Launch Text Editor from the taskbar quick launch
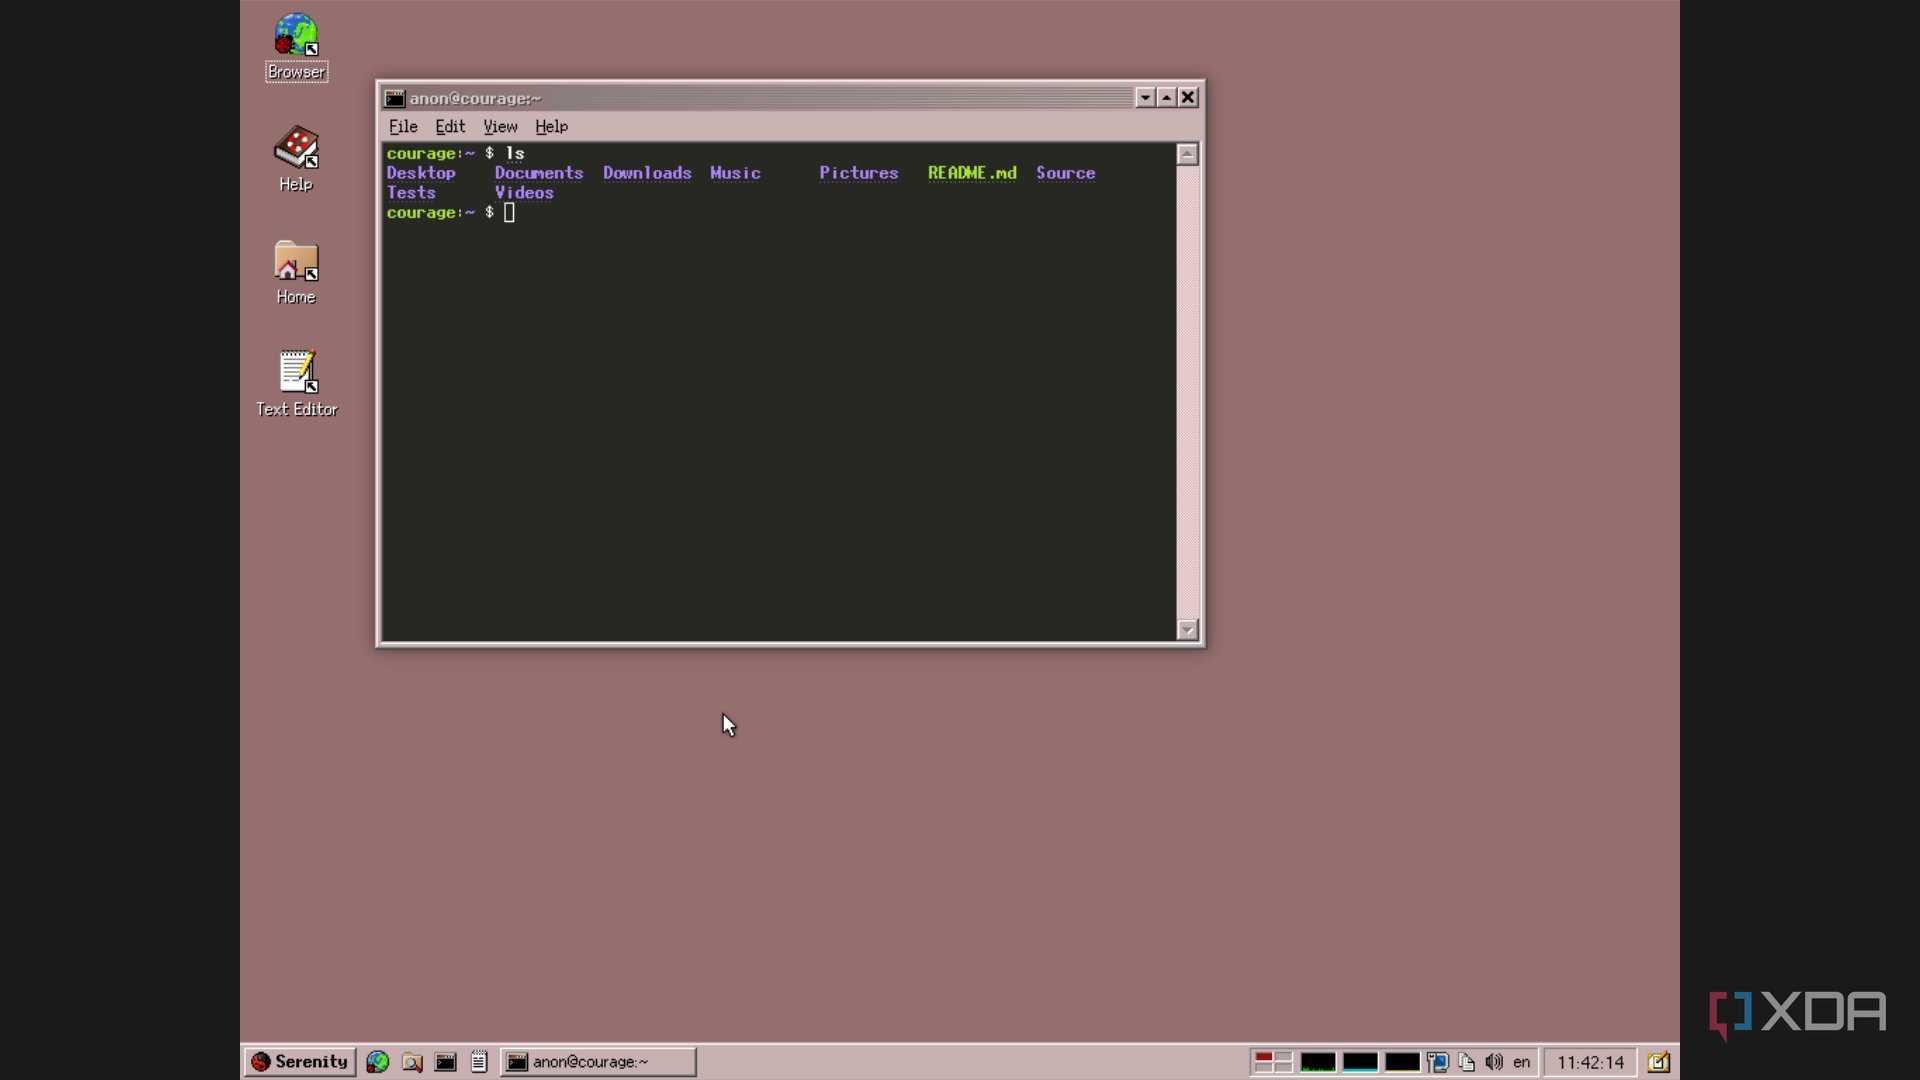Image resolution: width=1920 pixels, height=1080 pixels. 479,1062
